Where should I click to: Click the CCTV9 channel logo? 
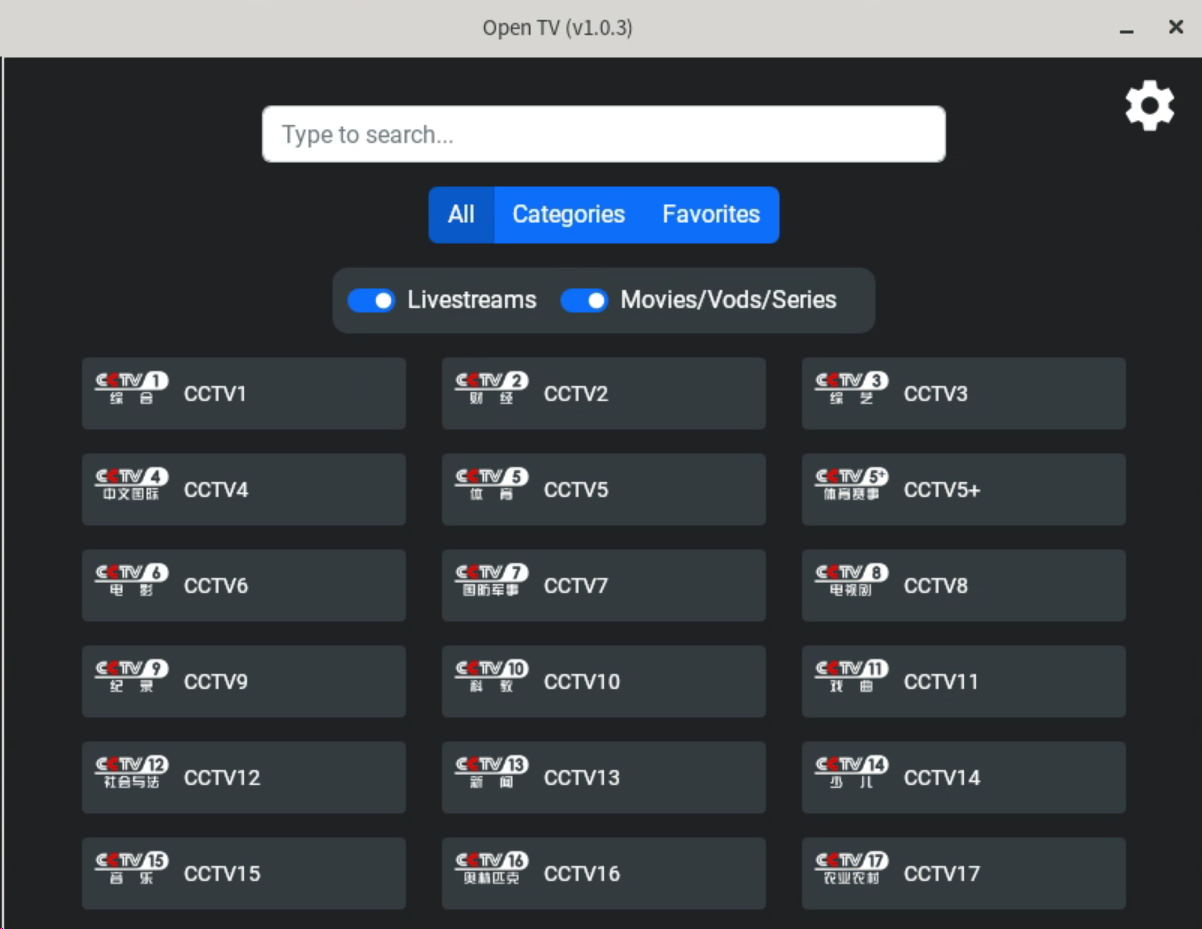tap(132, 677)
